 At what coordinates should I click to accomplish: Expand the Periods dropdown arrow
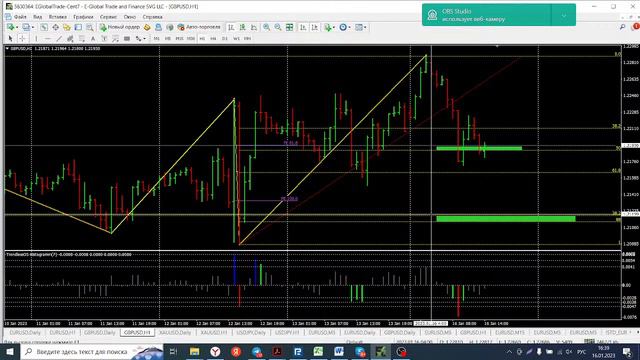350,27
